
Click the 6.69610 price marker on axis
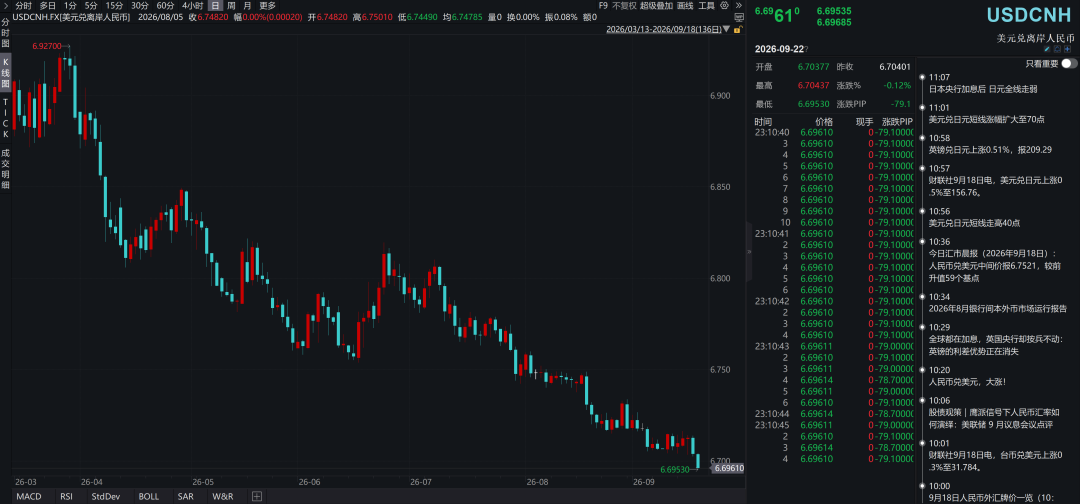click(728, 468)
